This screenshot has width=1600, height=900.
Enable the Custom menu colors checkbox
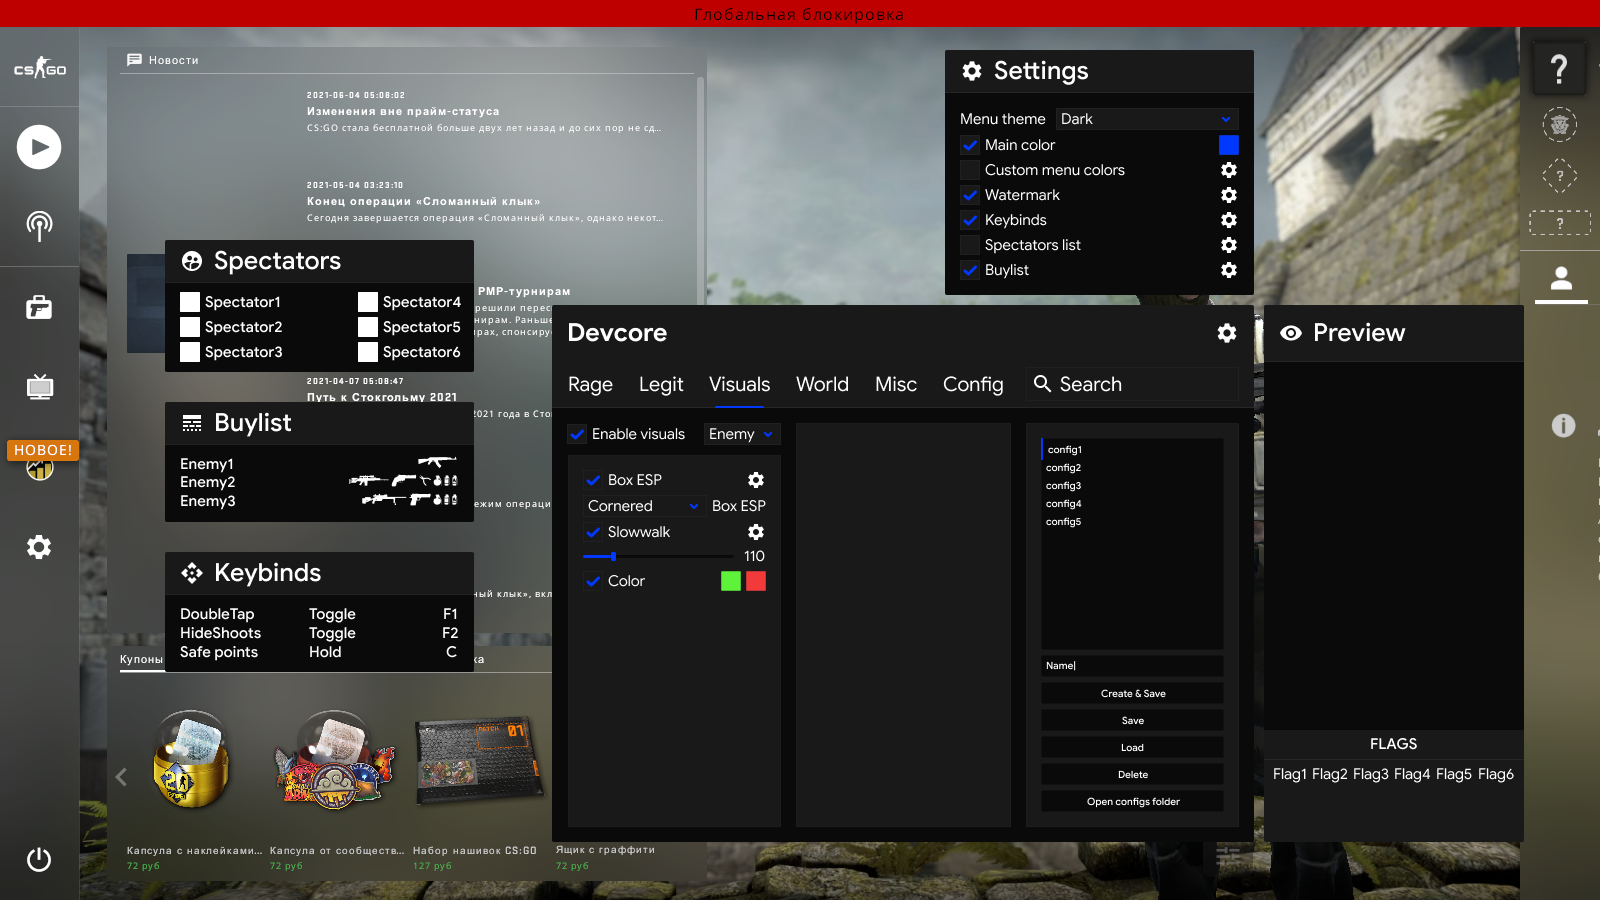coord(970,170)
